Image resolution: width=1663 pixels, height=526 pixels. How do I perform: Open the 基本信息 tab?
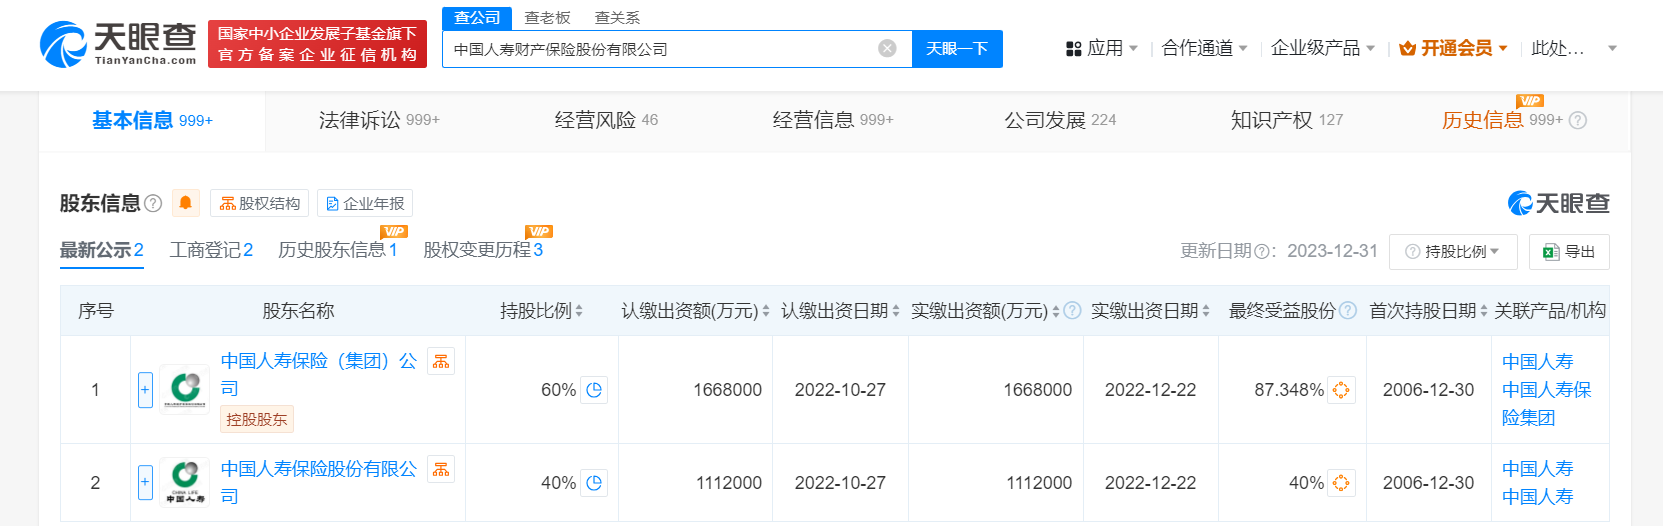click(152, 120)
